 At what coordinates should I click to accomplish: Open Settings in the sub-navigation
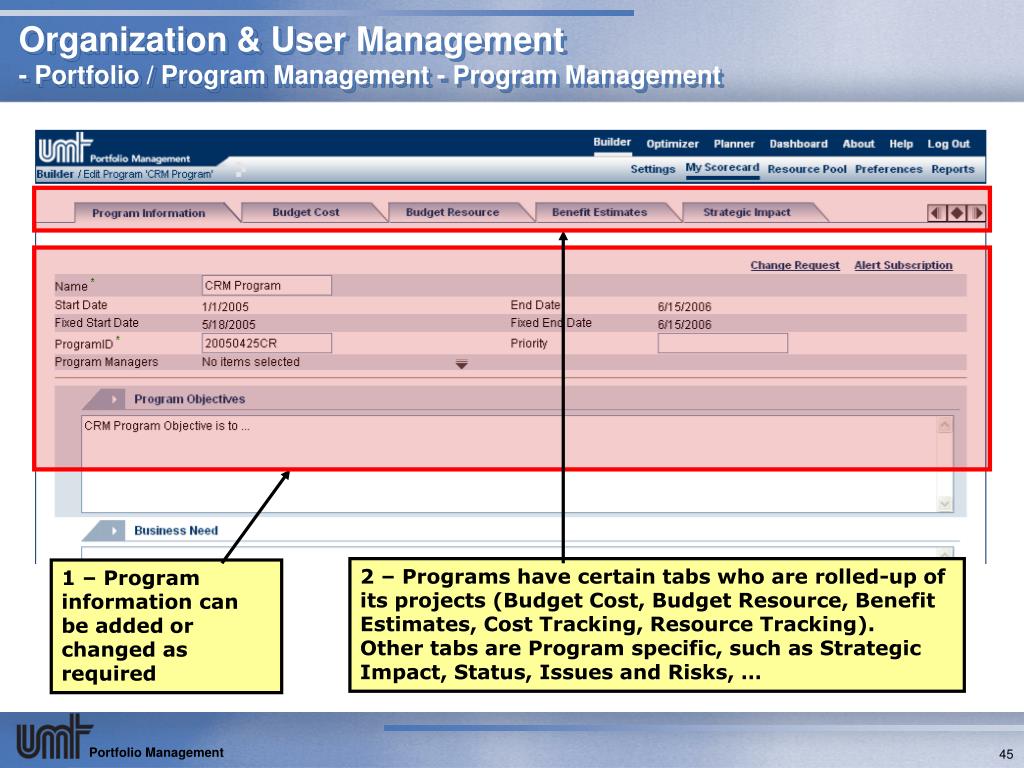pos(652,169)
